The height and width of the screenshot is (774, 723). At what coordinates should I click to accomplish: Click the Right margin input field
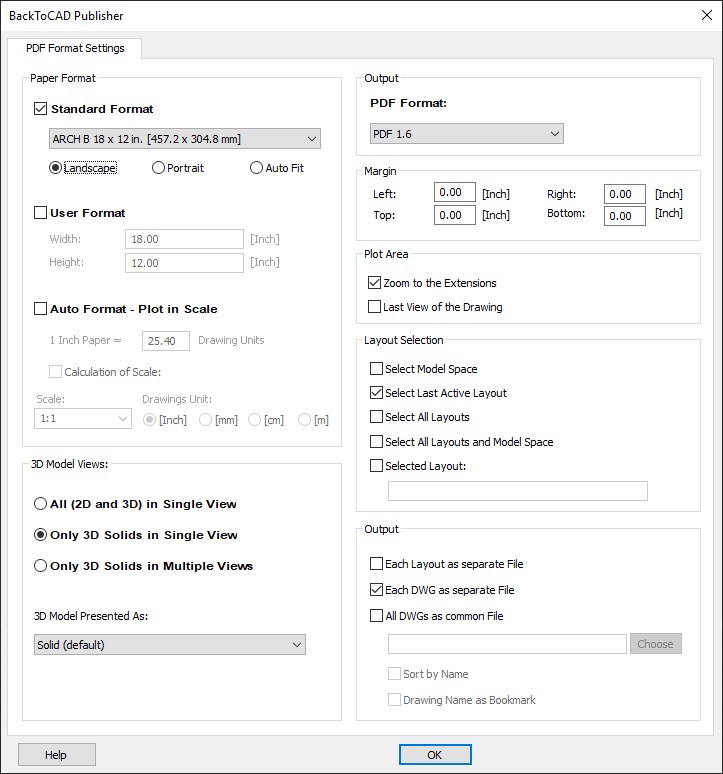[625, 194]
